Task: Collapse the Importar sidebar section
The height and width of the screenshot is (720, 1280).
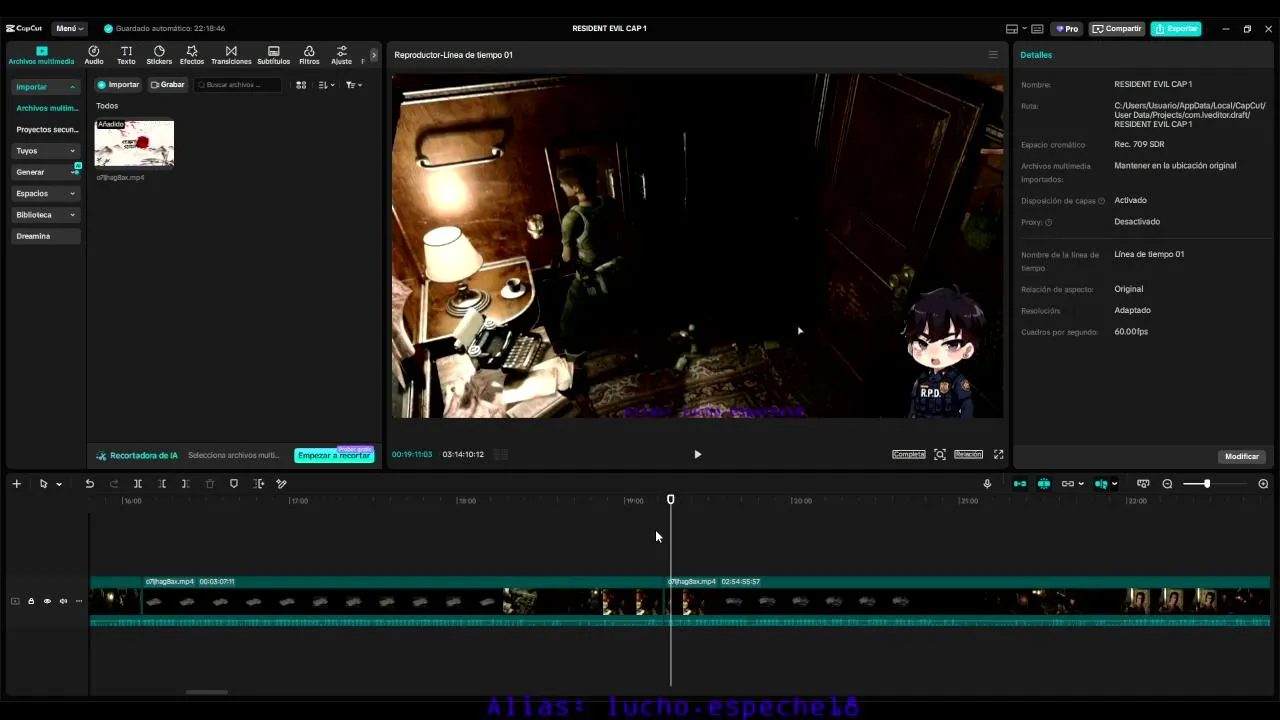Action: [46, 87]
